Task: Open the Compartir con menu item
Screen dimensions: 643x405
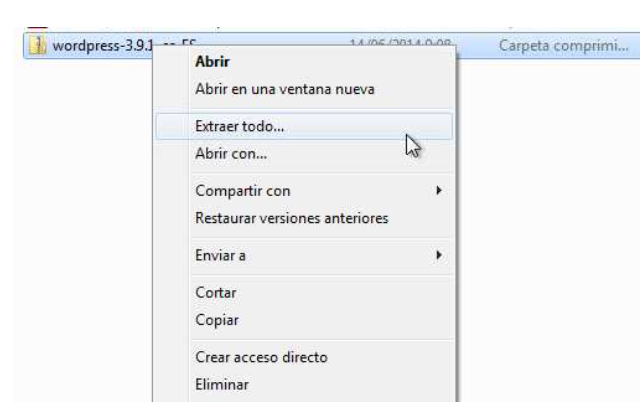Action: coord(243,191)
